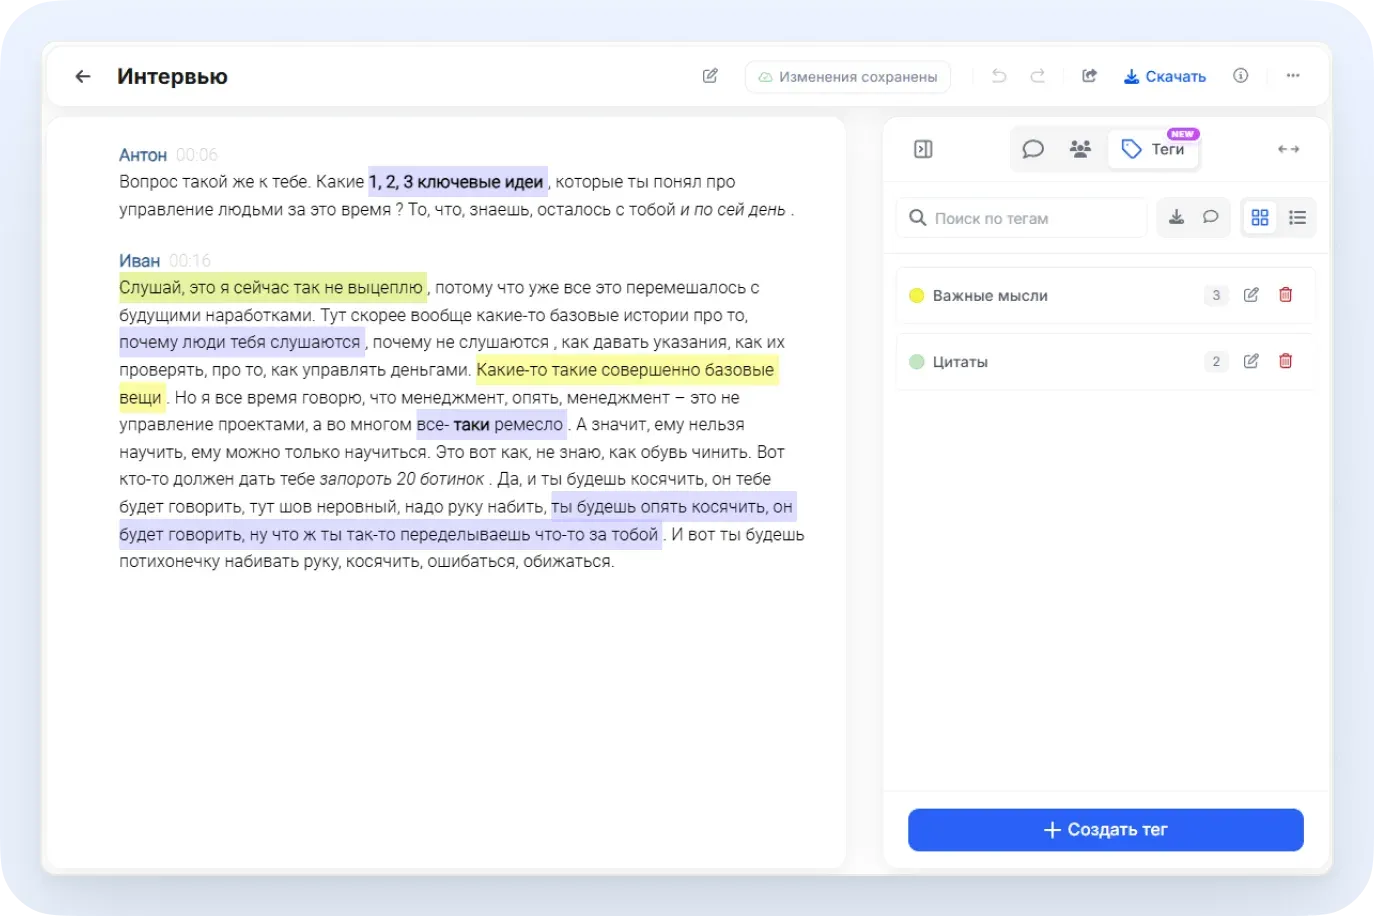Click the redo arrow icon
Viewport: 1374px width, 916px height.
pos(1038,76)
